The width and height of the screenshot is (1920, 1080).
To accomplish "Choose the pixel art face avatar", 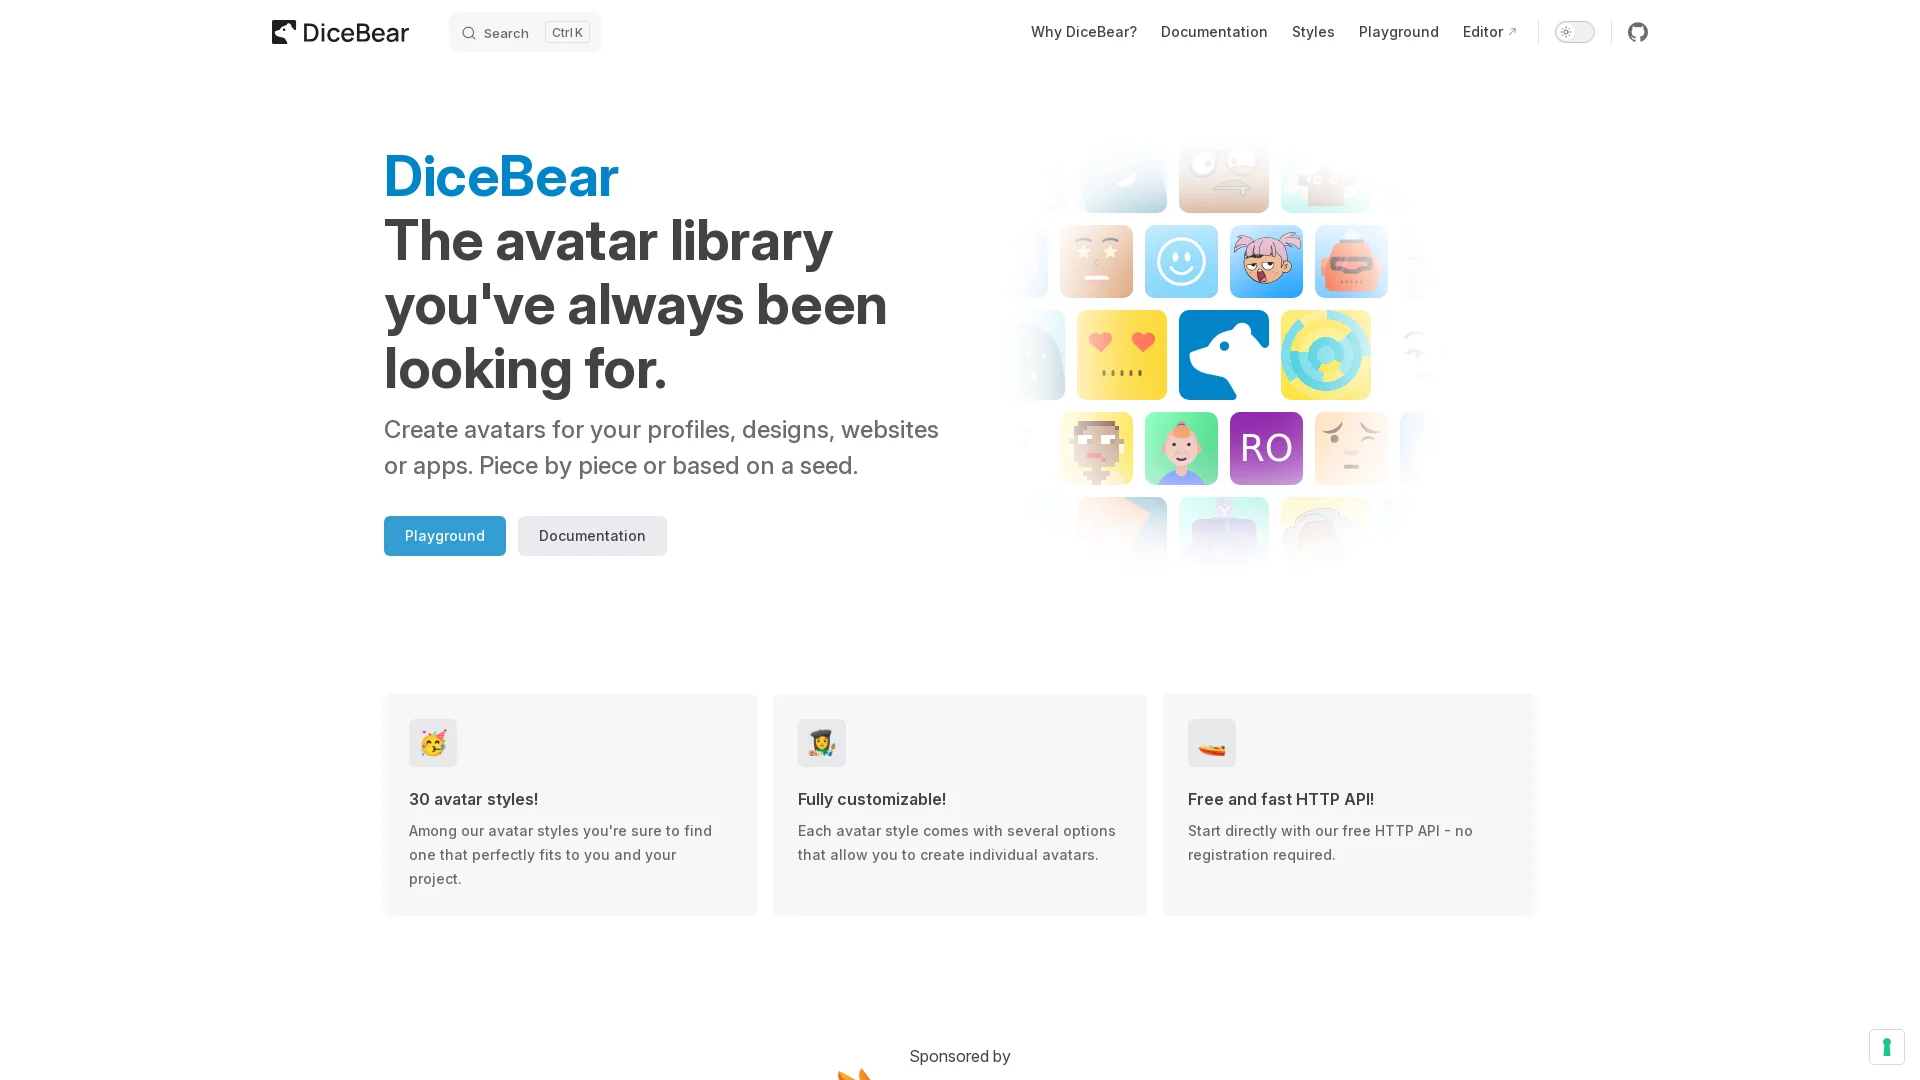I will tap(1096, 448).
